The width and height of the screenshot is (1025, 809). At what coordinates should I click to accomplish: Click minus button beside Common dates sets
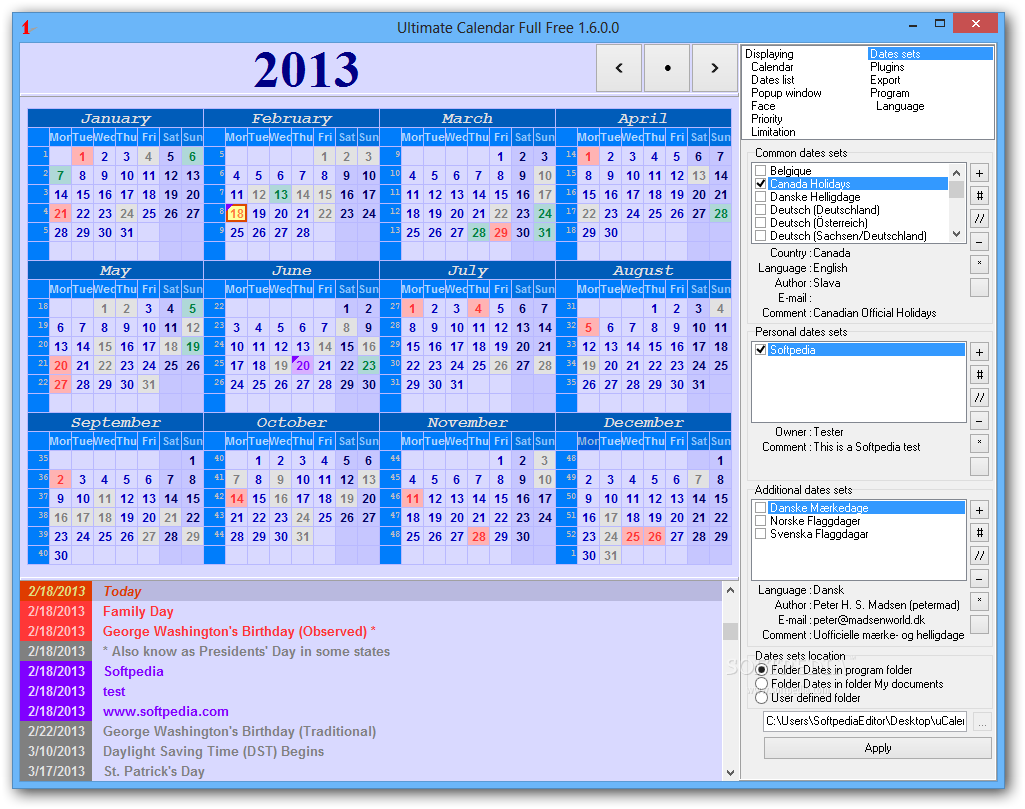tap(979, 242)
